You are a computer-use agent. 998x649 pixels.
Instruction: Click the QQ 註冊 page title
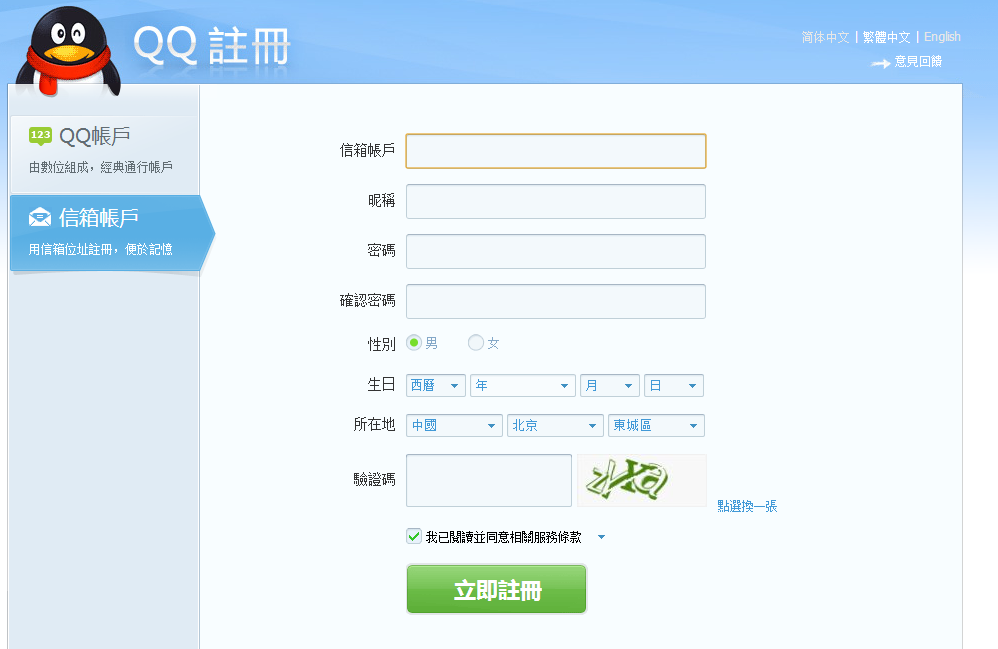pyautogui.click(x=211, y=46)
